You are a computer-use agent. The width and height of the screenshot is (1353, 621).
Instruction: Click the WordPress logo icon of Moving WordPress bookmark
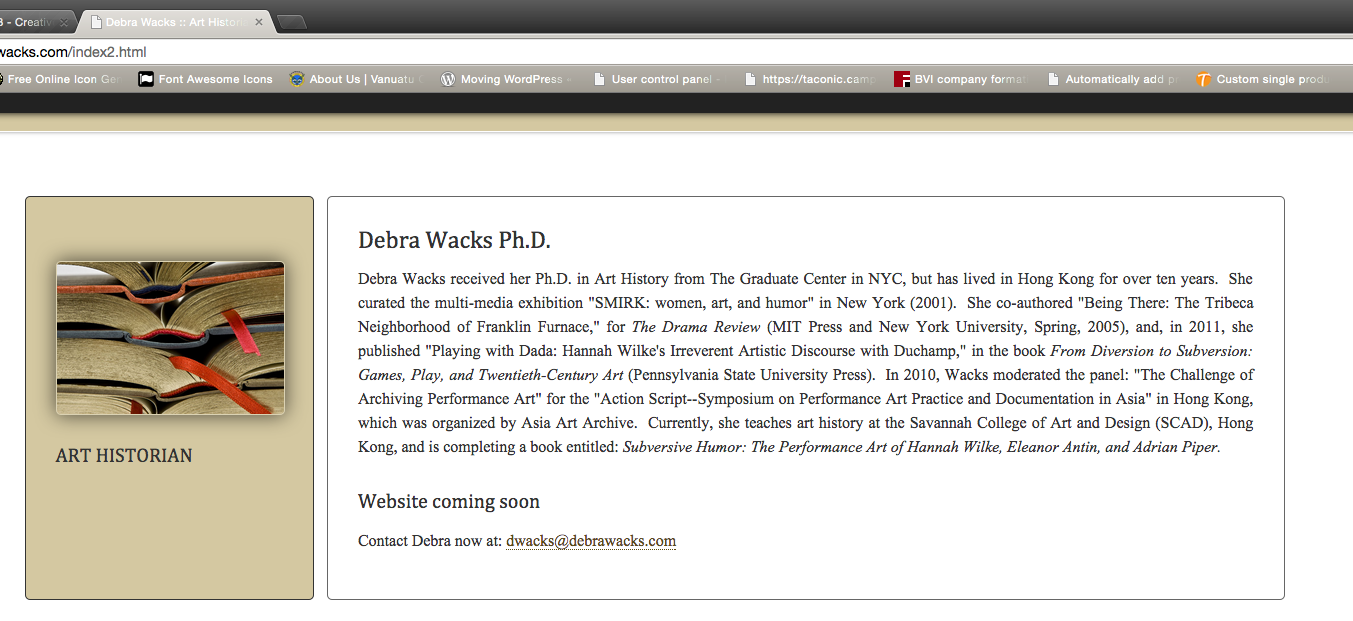pos(448,79)
